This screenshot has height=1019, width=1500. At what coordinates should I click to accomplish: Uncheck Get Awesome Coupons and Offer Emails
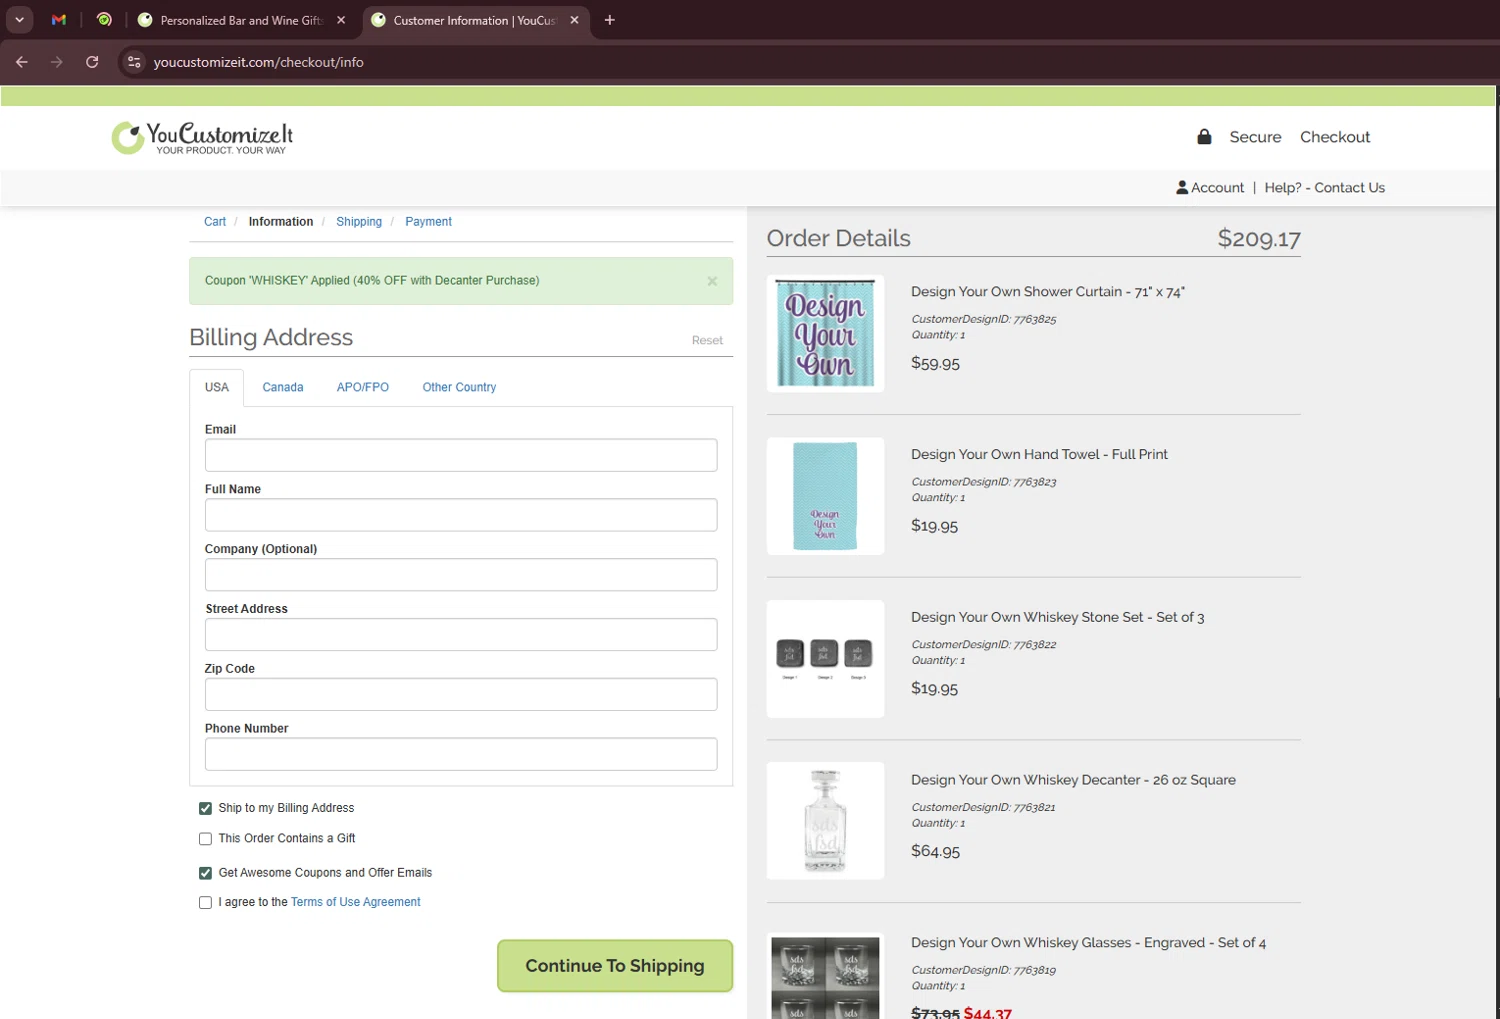click(205, 873)
